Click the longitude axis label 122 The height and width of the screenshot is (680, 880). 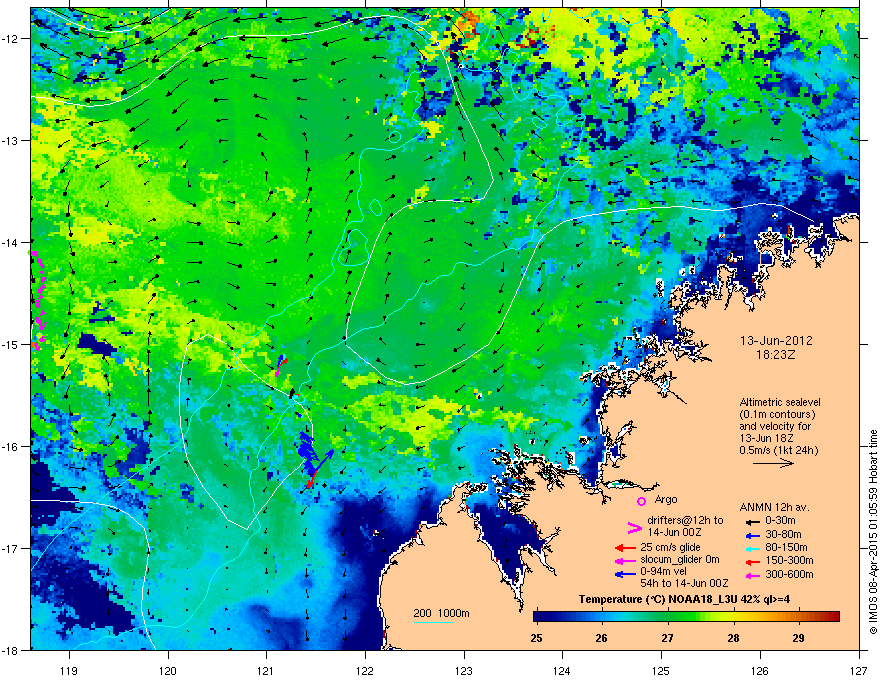click(365, 671)
